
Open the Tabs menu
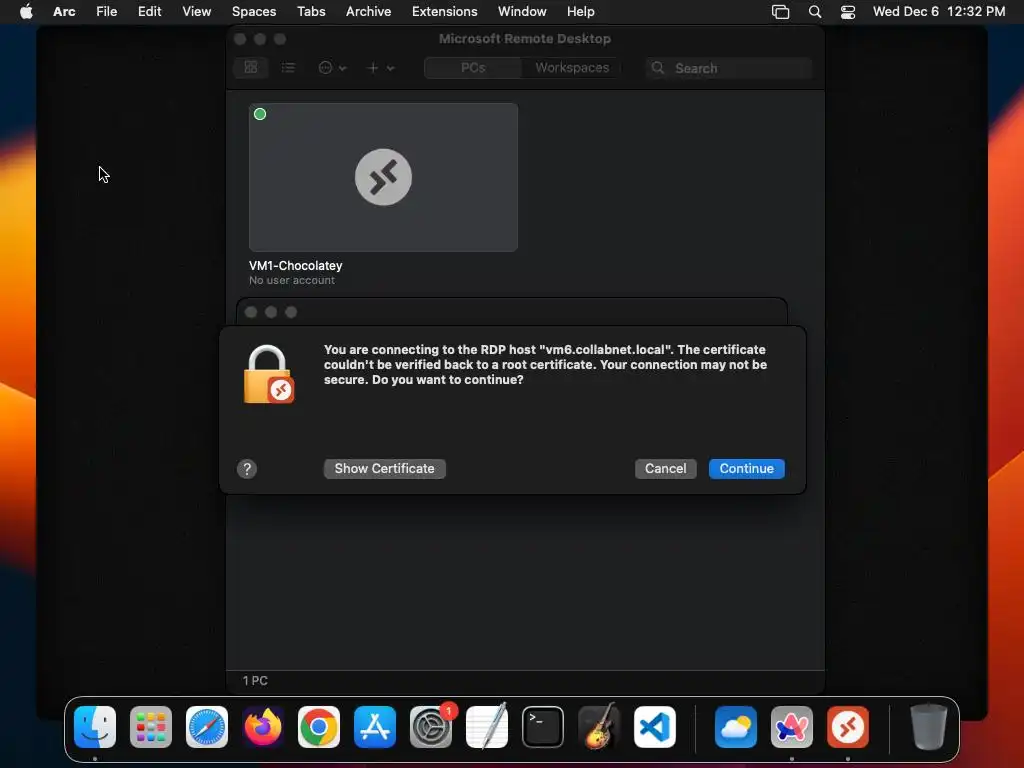point(311,11)
